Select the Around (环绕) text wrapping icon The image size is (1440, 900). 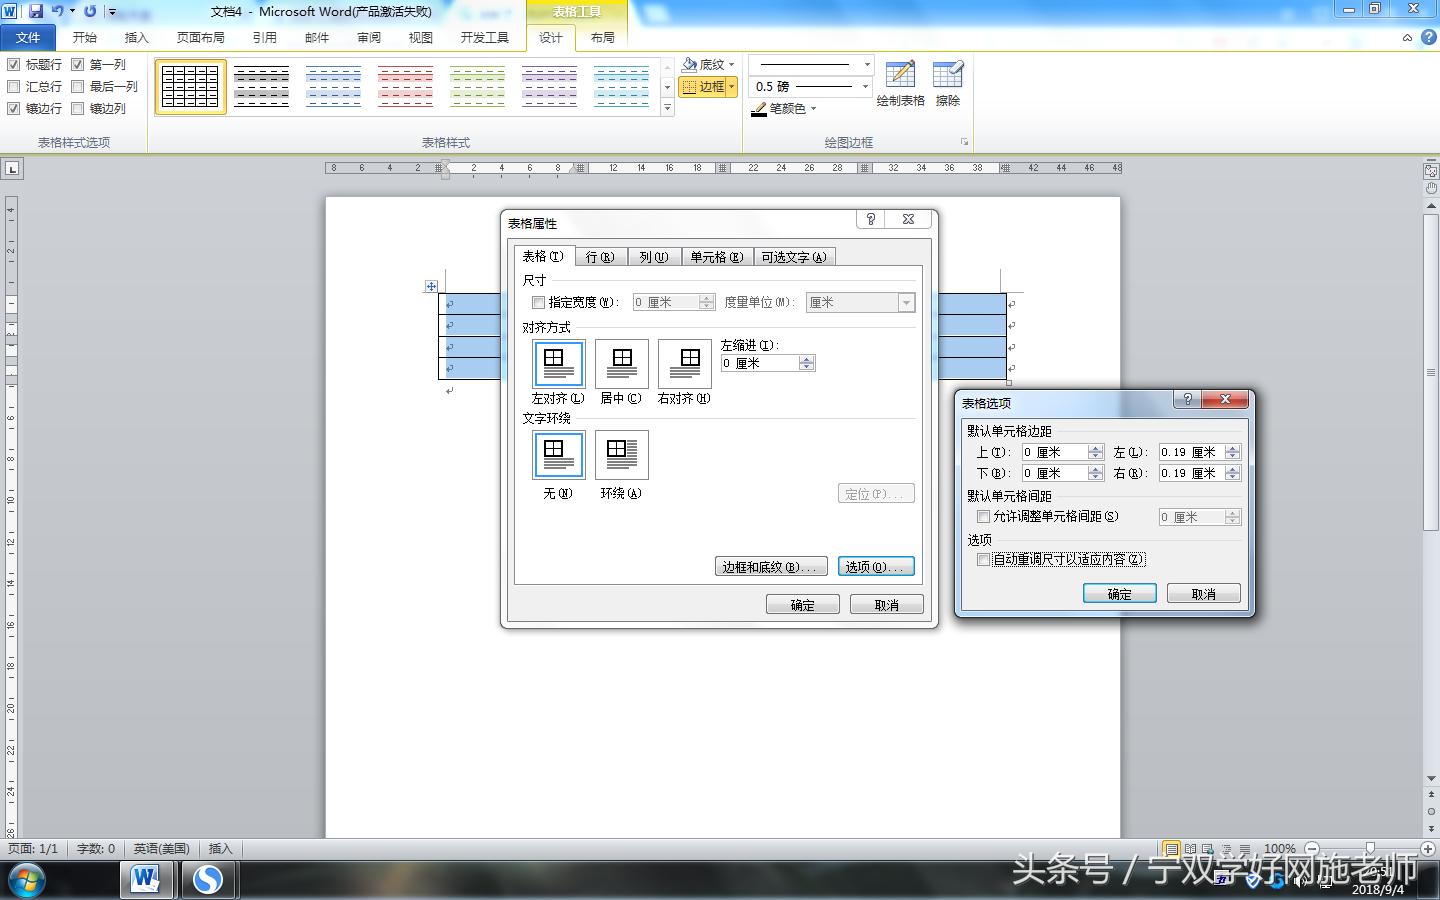(x=621, y=456)
